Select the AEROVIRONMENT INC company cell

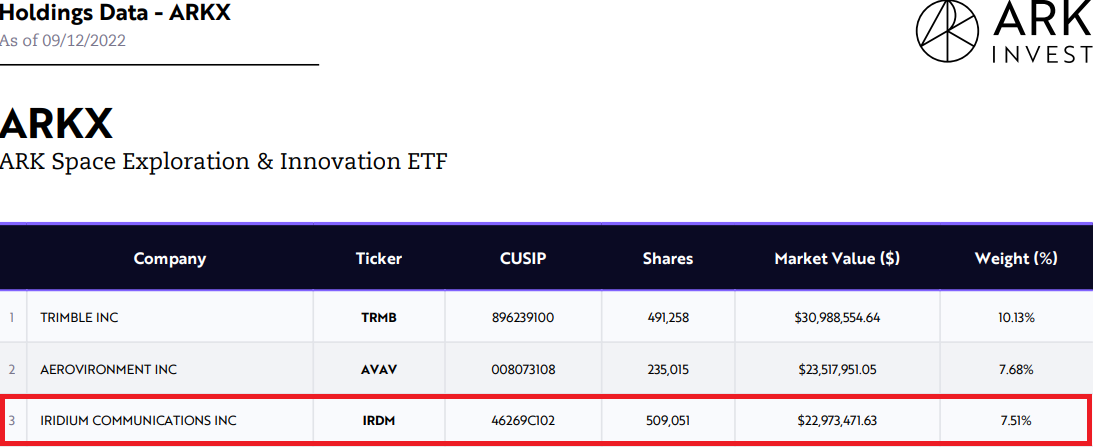coord(170,369)
